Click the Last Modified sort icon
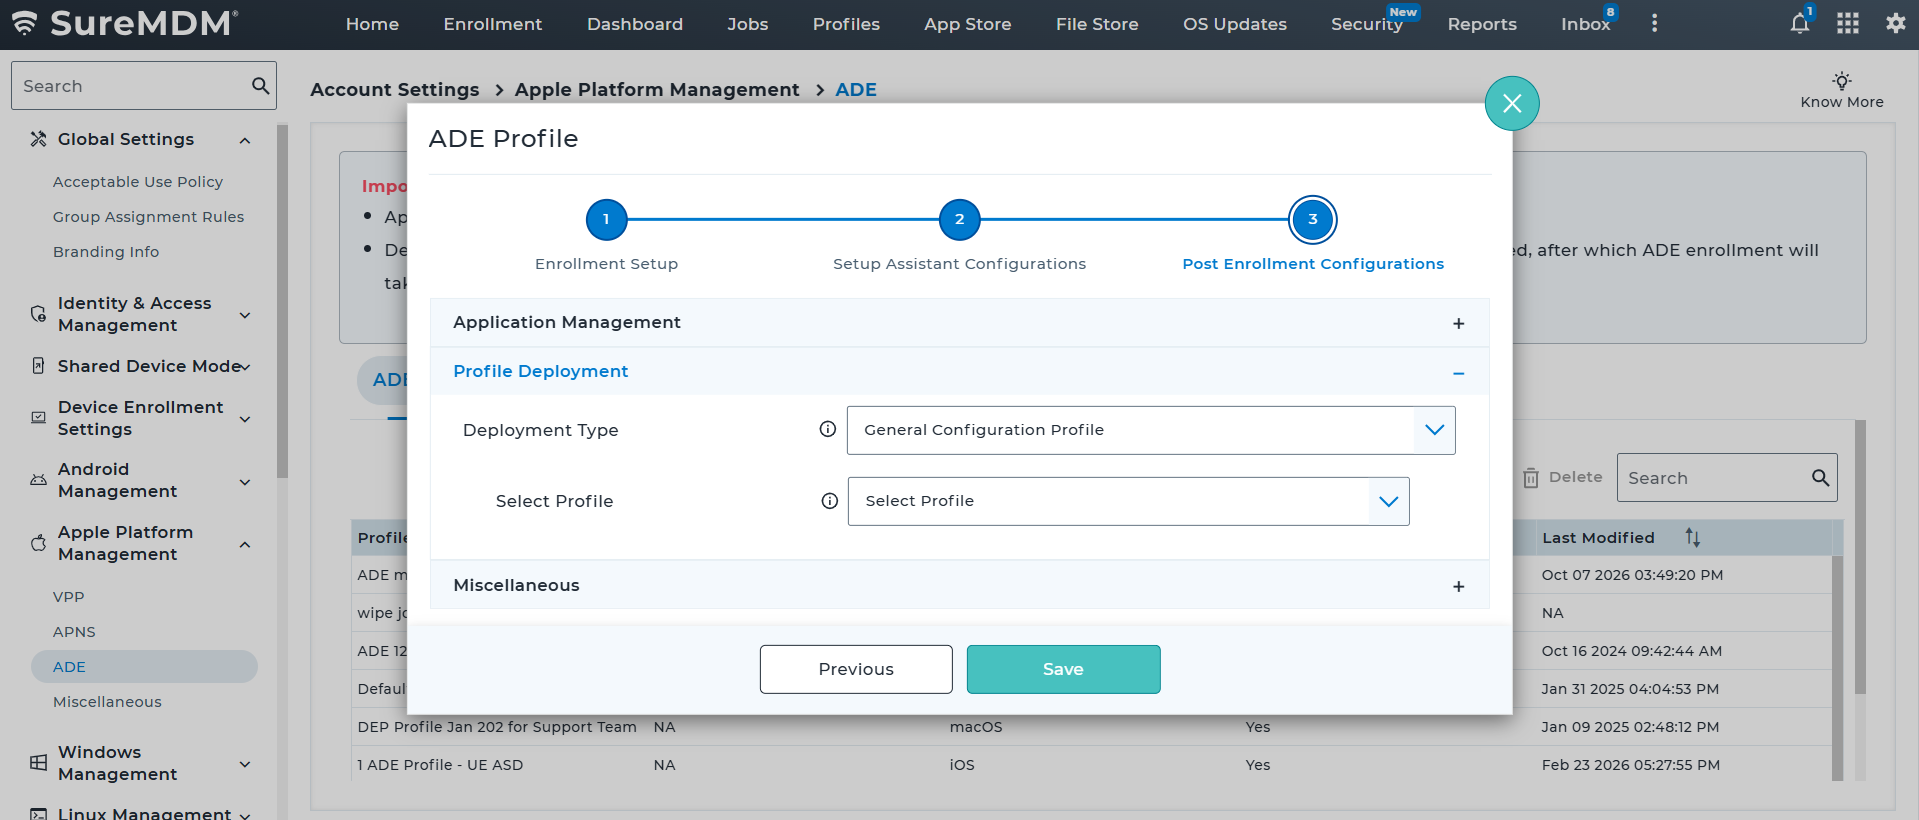Viewport: 1919px width, 820px height. [1693, 538]
